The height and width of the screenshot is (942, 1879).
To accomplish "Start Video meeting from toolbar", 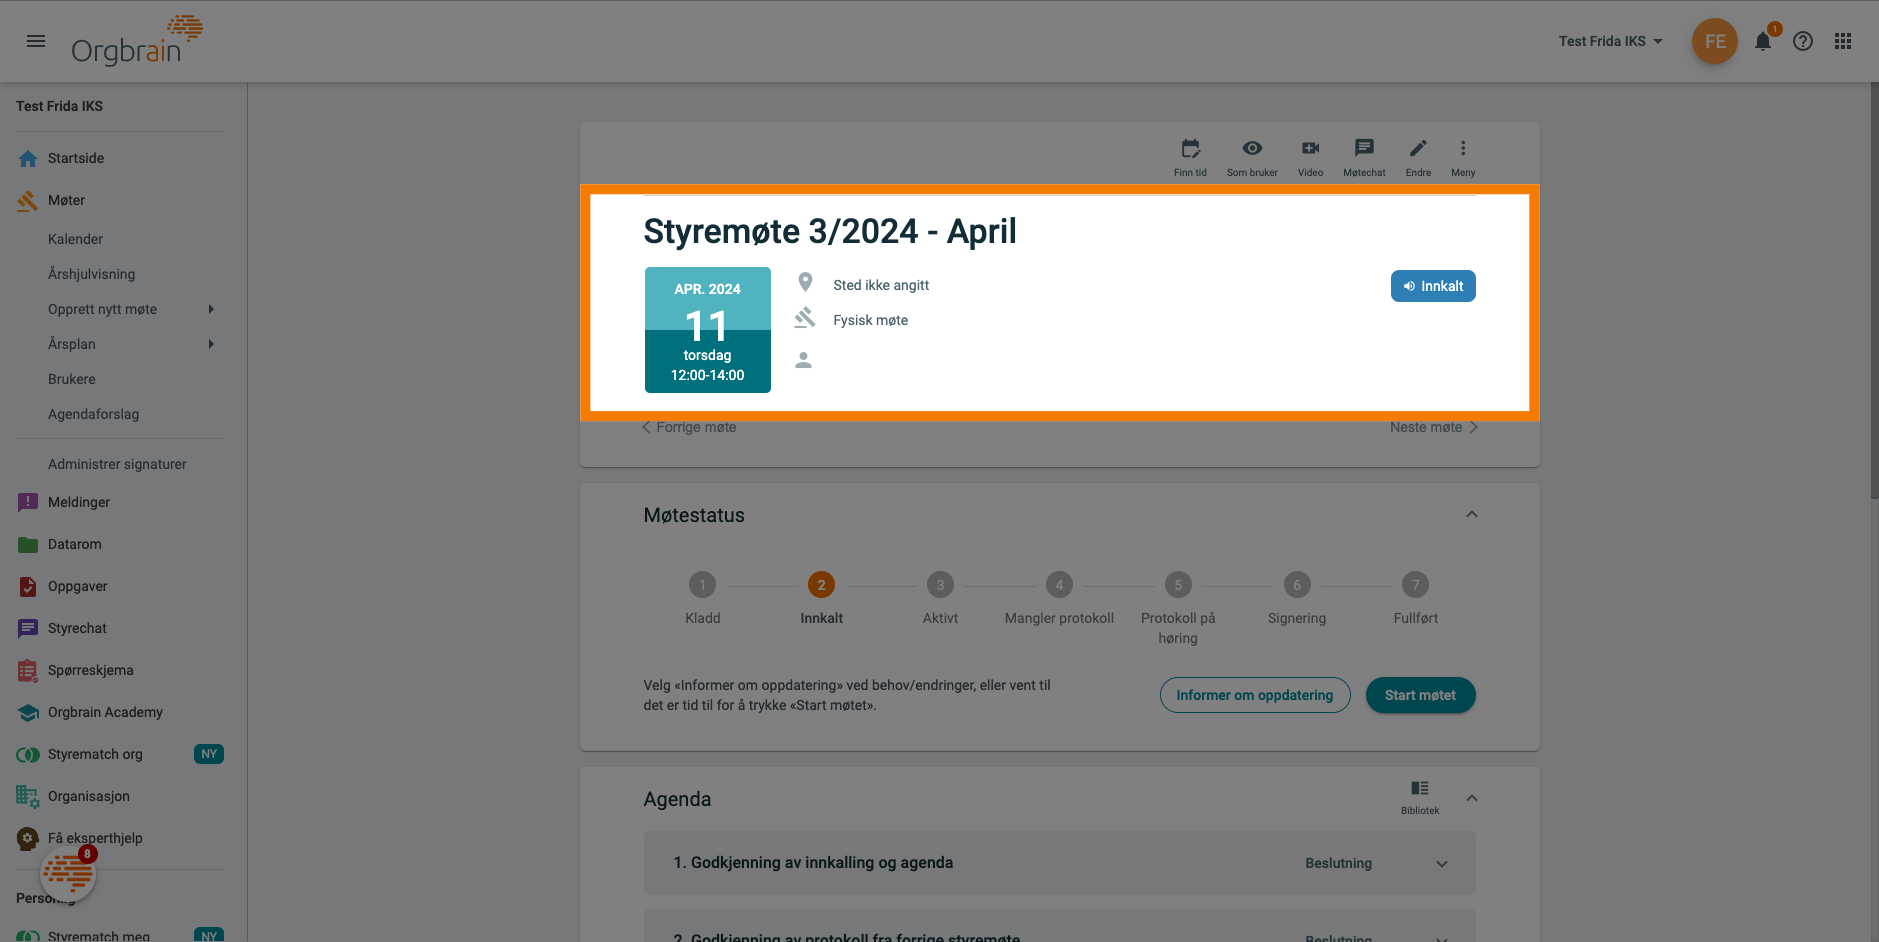I will (x=1310, y=149).
